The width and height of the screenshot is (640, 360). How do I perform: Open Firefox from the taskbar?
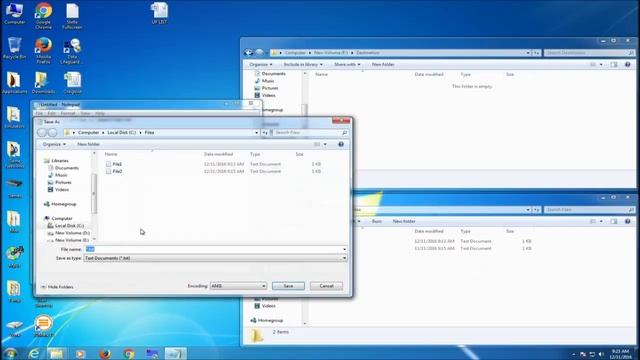(105, 353)
